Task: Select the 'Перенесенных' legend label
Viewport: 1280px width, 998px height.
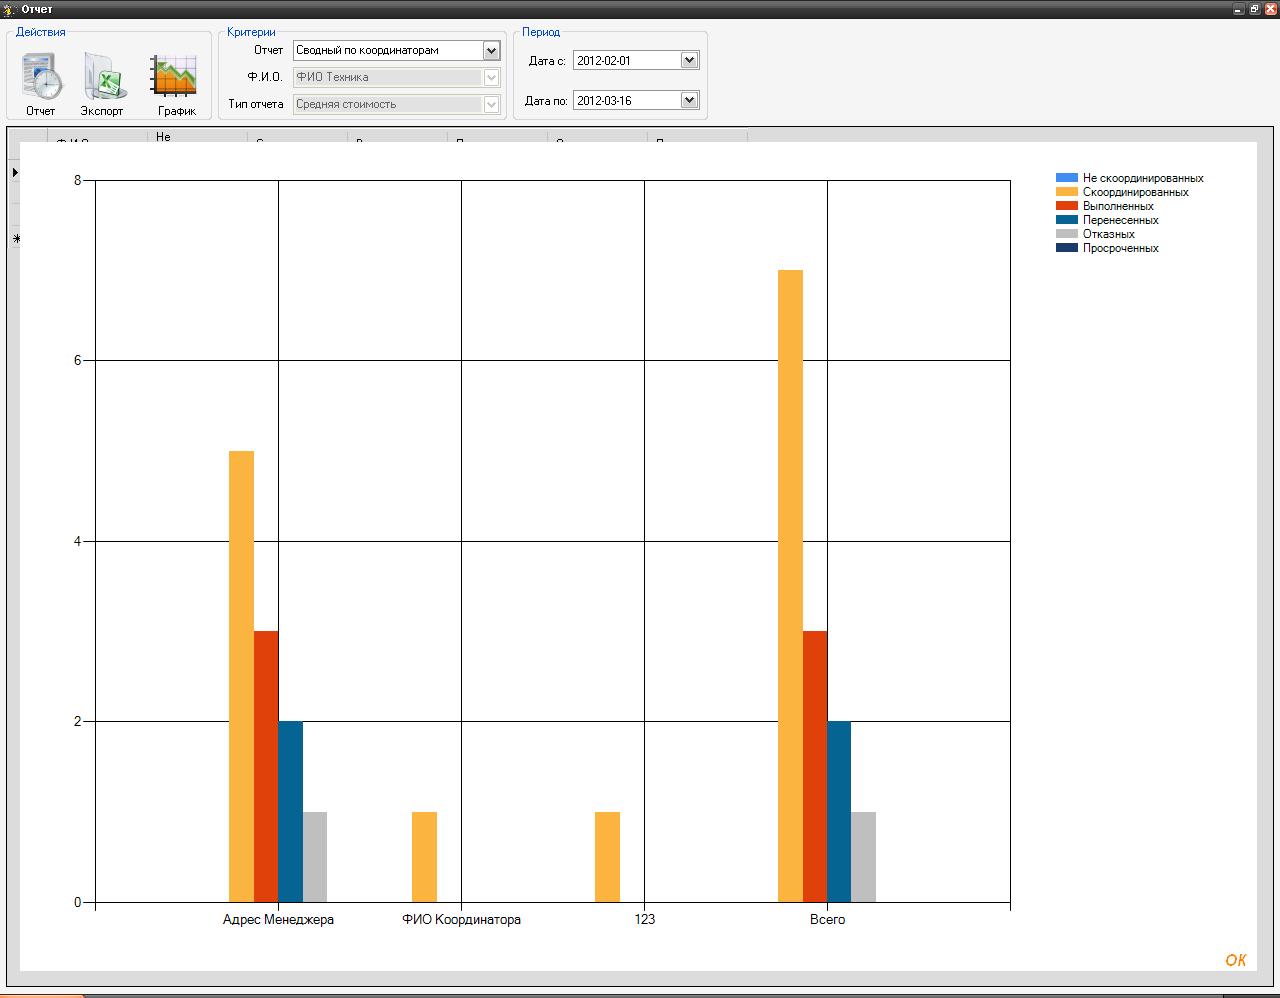Action: pos(1120,220)
